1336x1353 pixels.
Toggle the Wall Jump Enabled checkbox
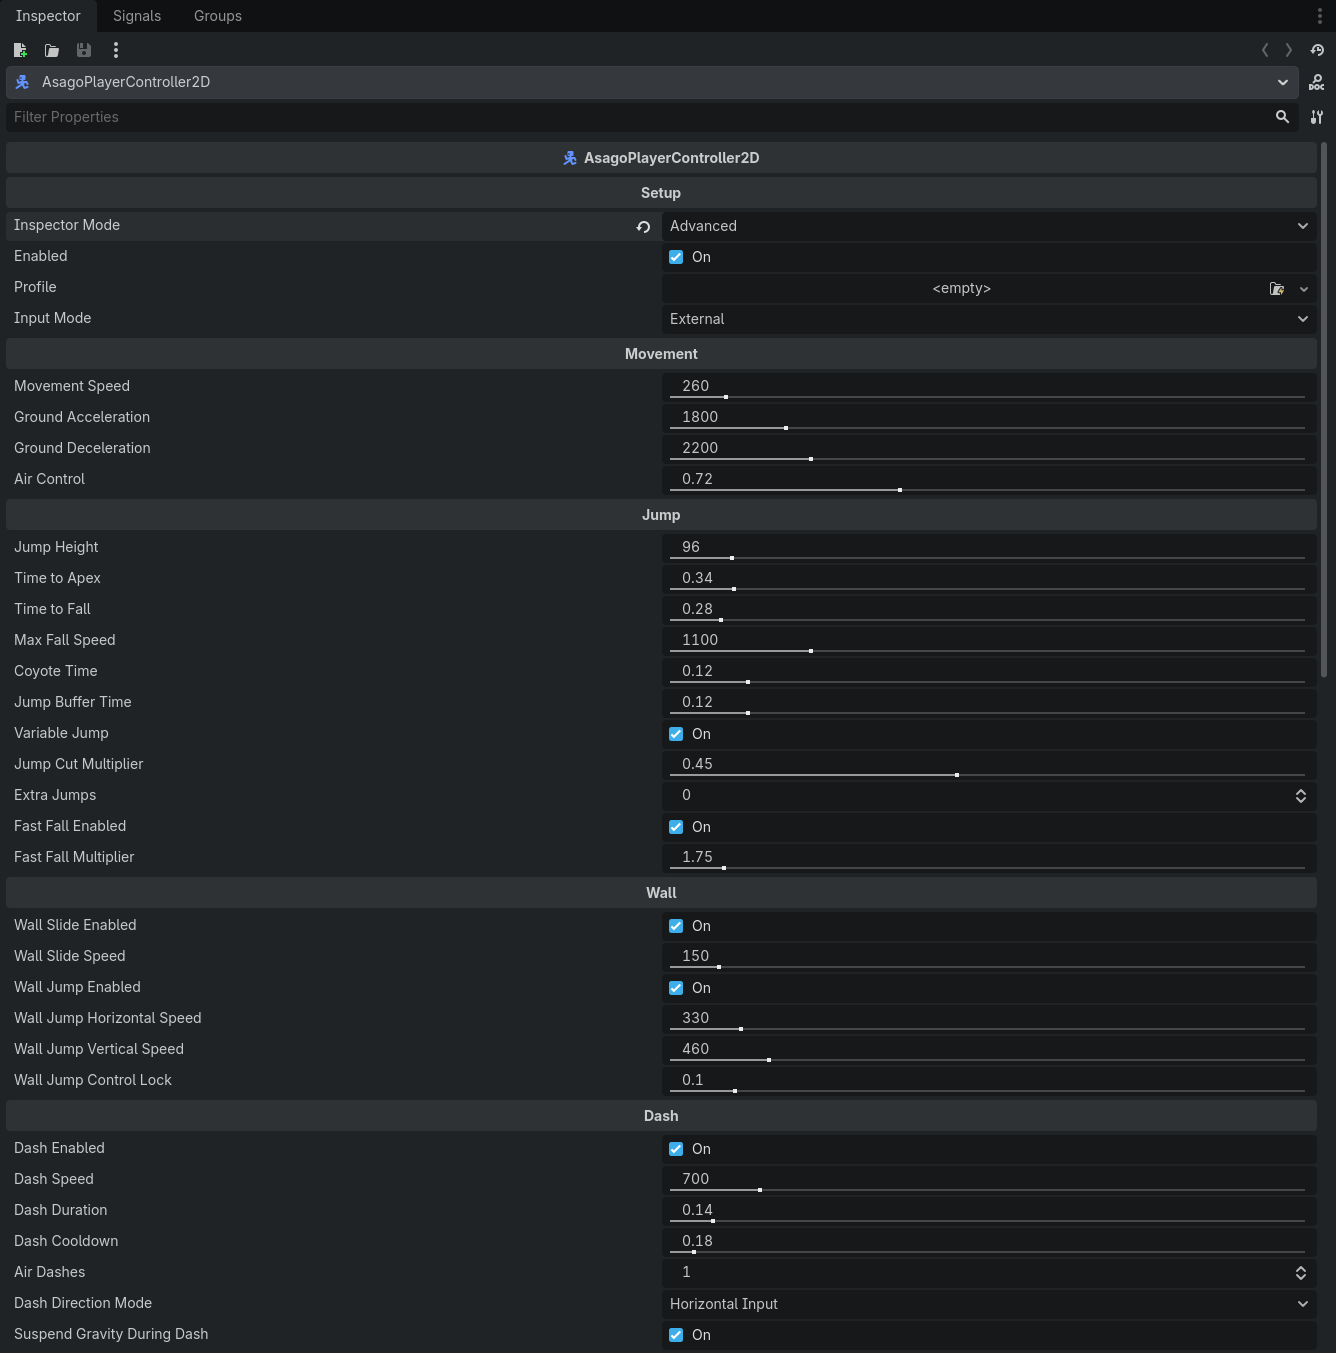(676, 988)
